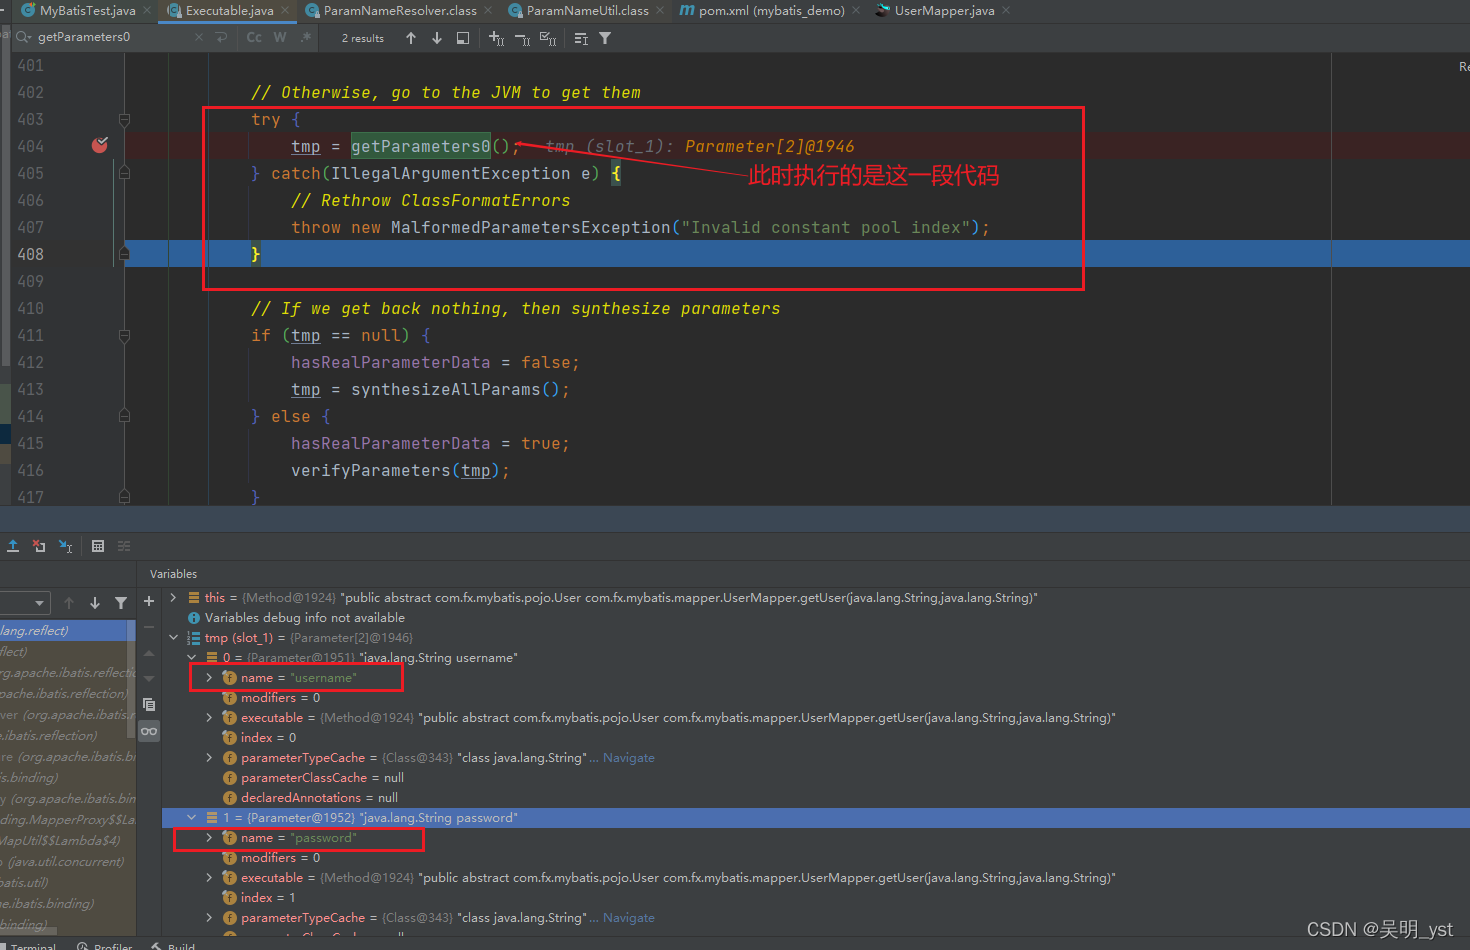Close the ParamNameResolver.class tab
Viewport: 1470px width, 950px height.
tap(488, 11)
